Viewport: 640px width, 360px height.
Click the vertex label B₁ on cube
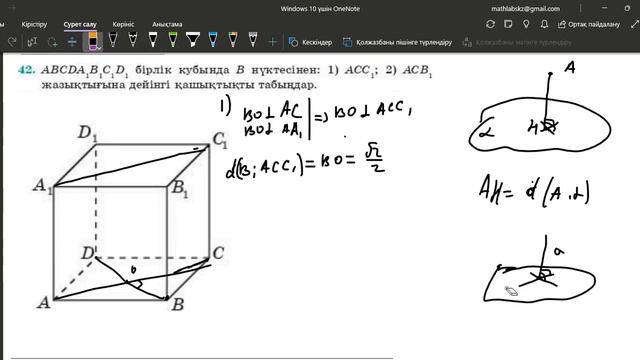(x=180, y=188)
